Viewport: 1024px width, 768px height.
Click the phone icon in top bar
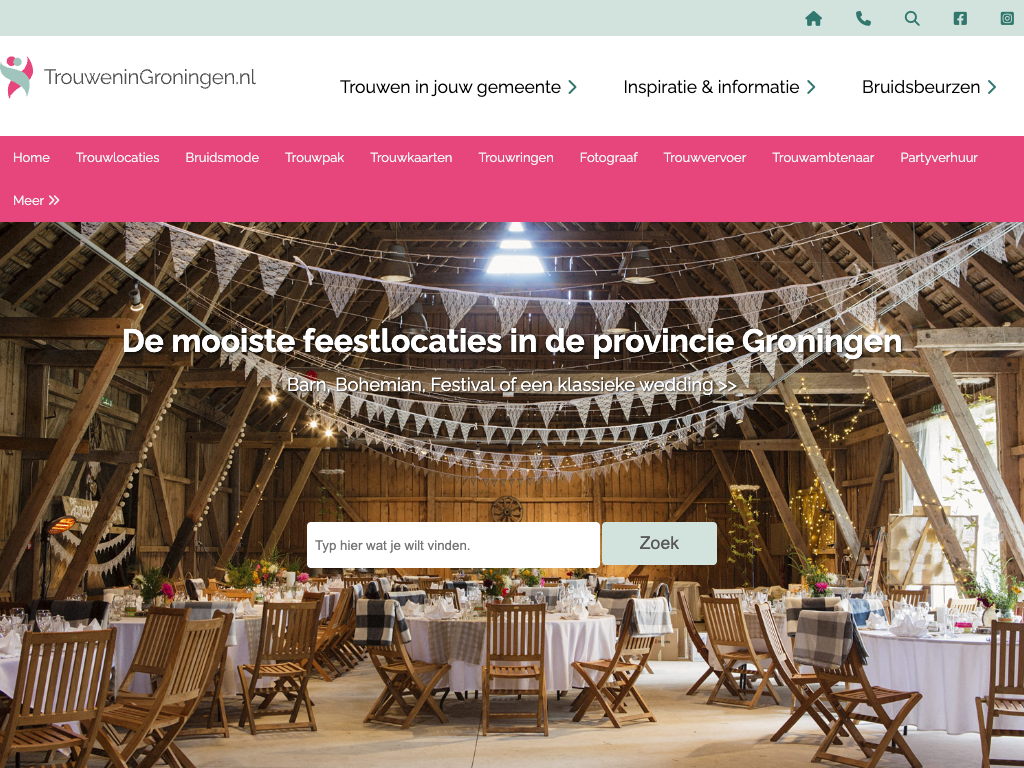coord(863,18)
